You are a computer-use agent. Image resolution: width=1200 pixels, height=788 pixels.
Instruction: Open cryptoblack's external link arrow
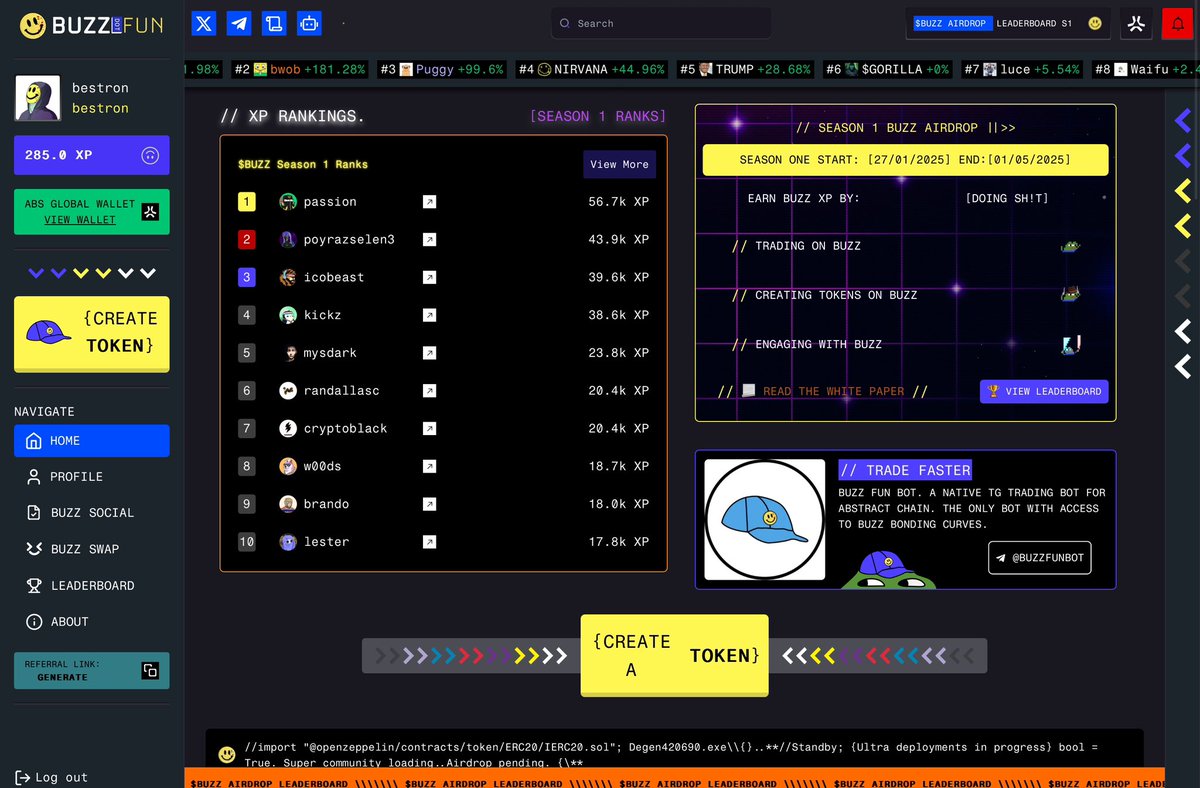(x=429, y=428)
